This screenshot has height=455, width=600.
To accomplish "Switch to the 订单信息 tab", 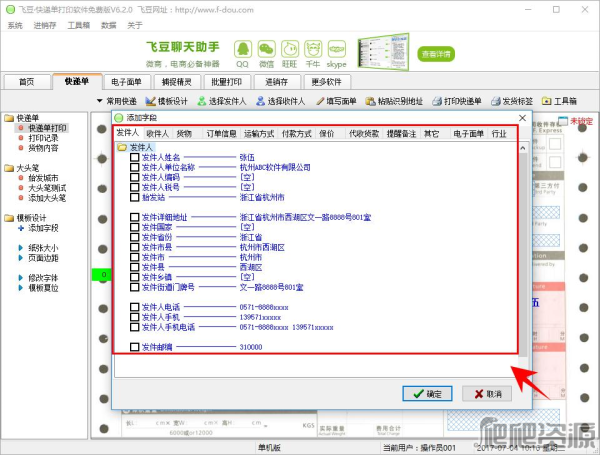I will coord(222,134).
